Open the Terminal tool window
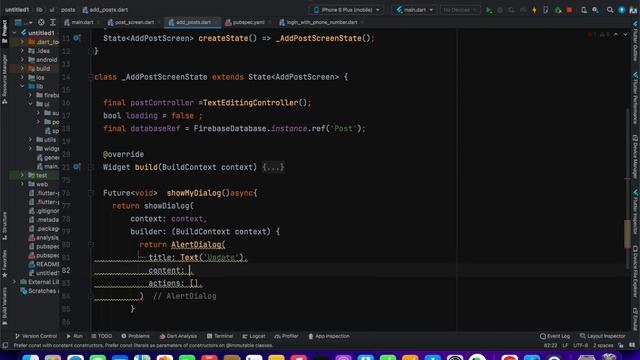 coord(220,336)
